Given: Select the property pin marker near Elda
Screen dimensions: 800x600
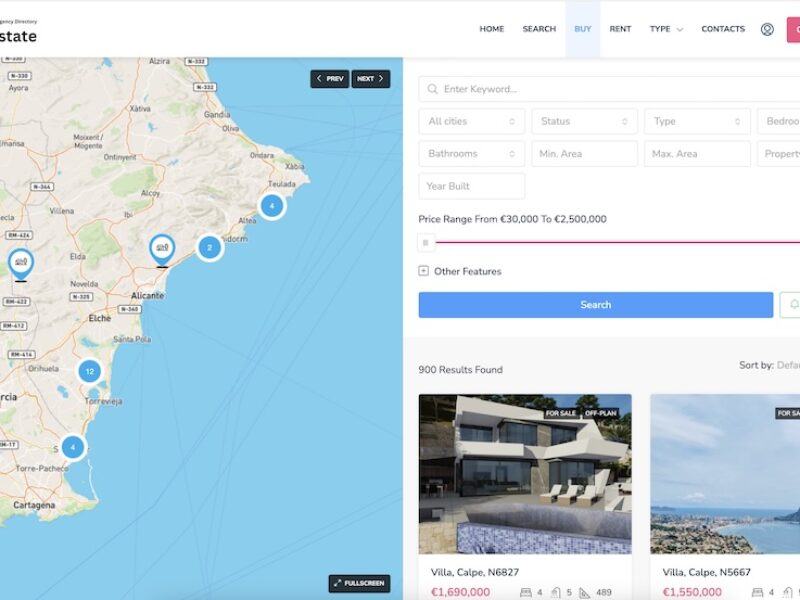Looking at the screenshot, I should coord(21,263).
